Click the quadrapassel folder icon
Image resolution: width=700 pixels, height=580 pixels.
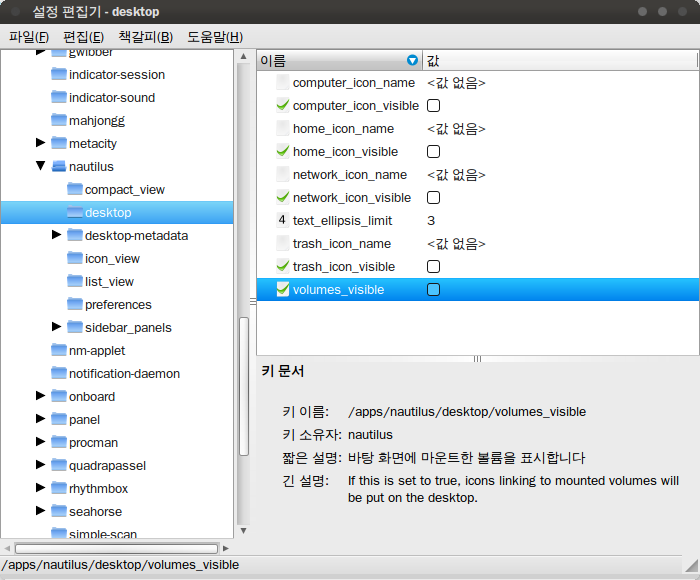[59, 465]
